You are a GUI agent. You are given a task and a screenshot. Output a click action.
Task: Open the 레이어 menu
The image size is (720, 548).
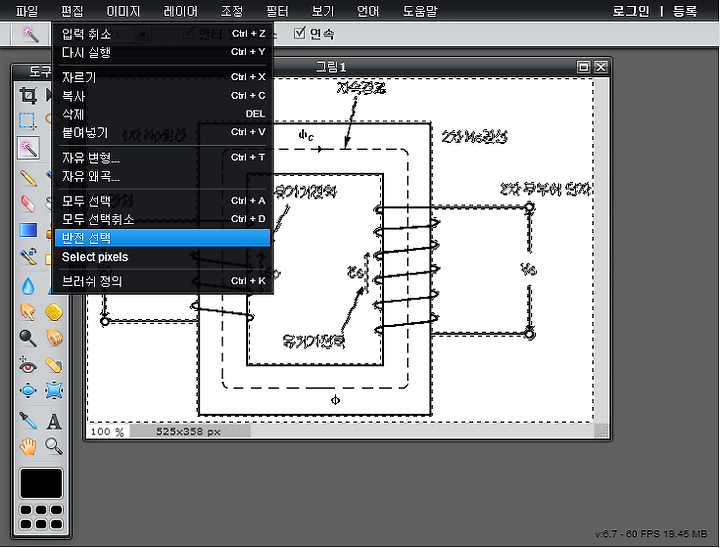click(180, 11)
